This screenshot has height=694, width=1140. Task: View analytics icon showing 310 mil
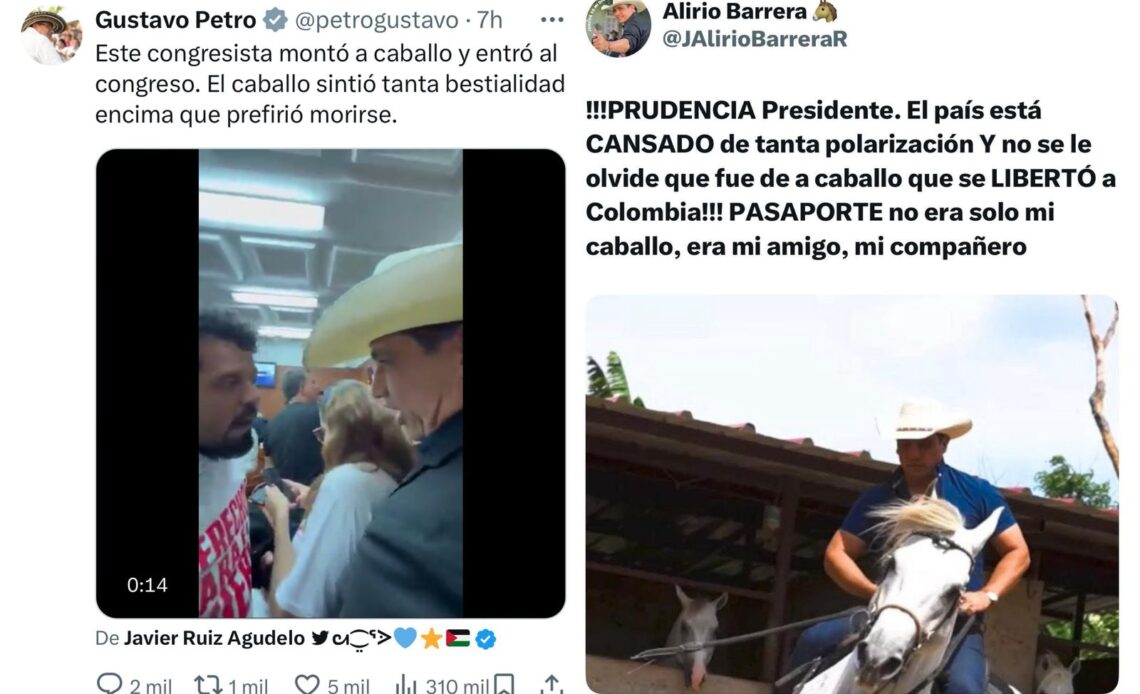(x=406, y=685)
